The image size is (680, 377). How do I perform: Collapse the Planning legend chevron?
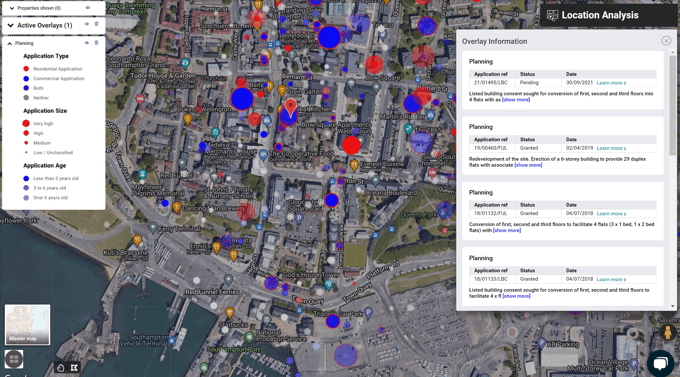10,43
